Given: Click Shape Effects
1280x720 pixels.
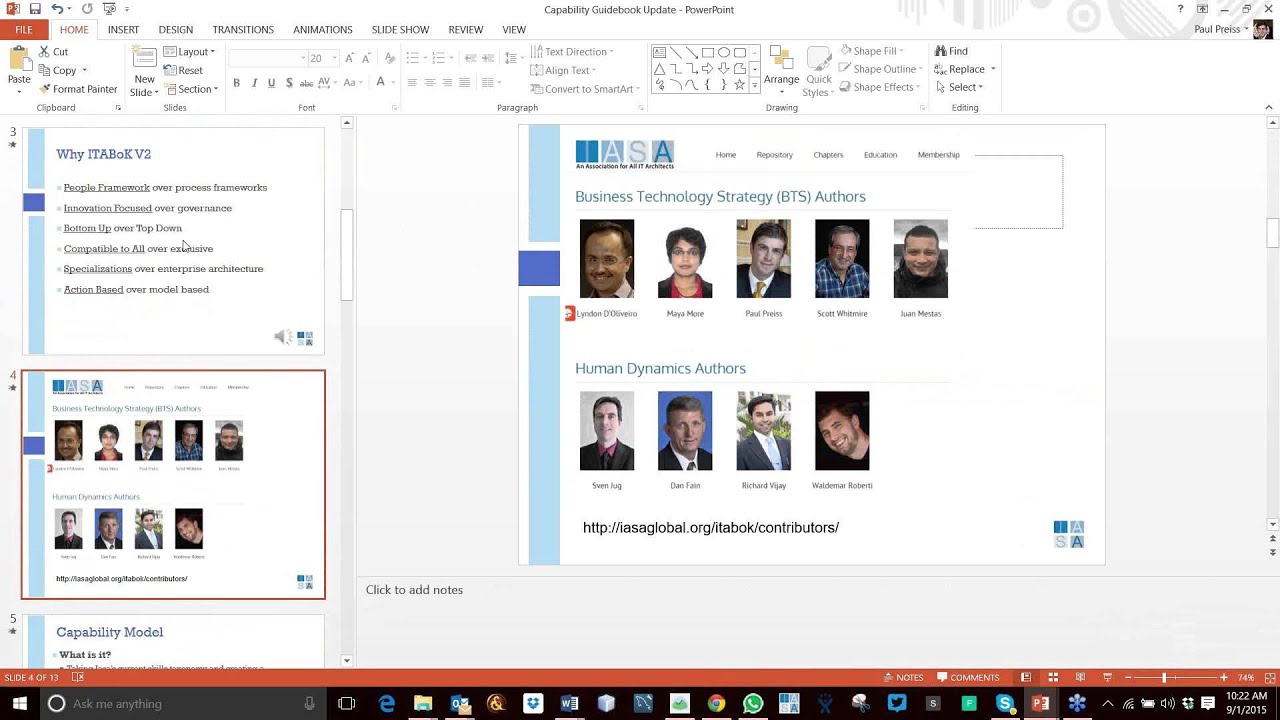Looking at the screenshot, I should pos(878,87).
